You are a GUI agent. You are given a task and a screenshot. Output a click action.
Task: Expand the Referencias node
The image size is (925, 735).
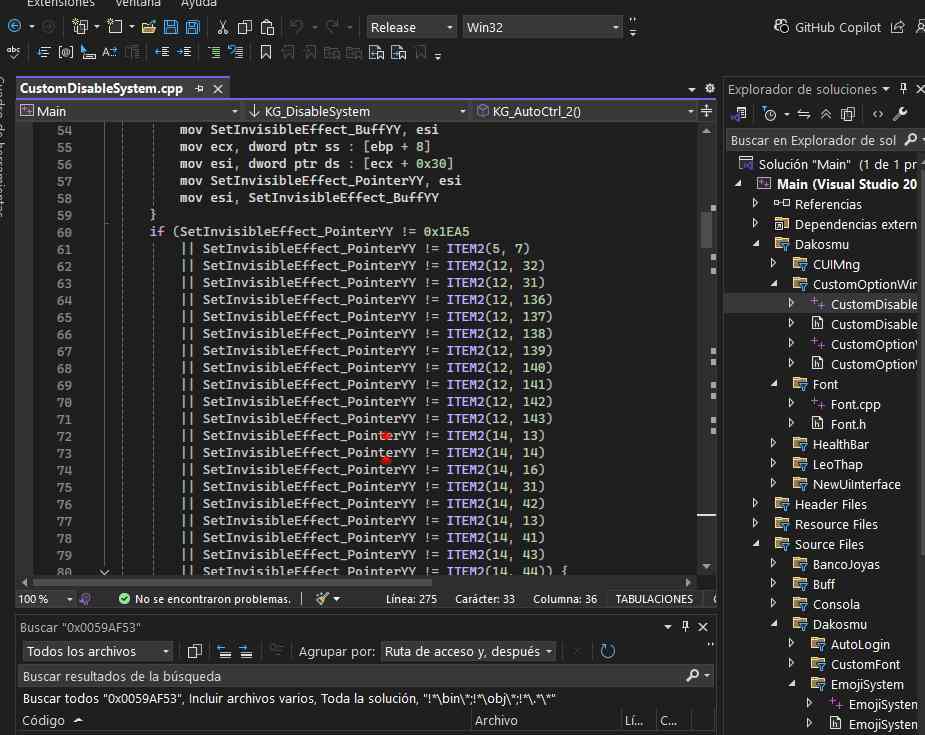[756, 203]
